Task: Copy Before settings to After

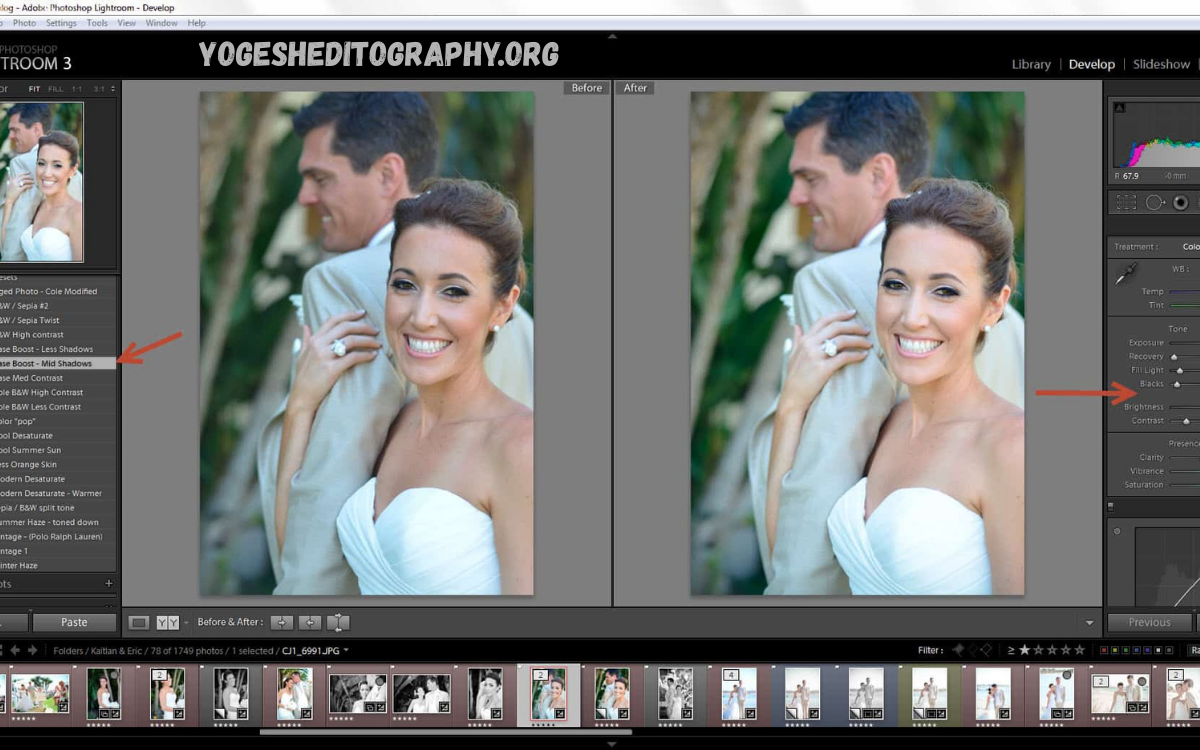Action: pyautogui.click(x=282, y=623)
